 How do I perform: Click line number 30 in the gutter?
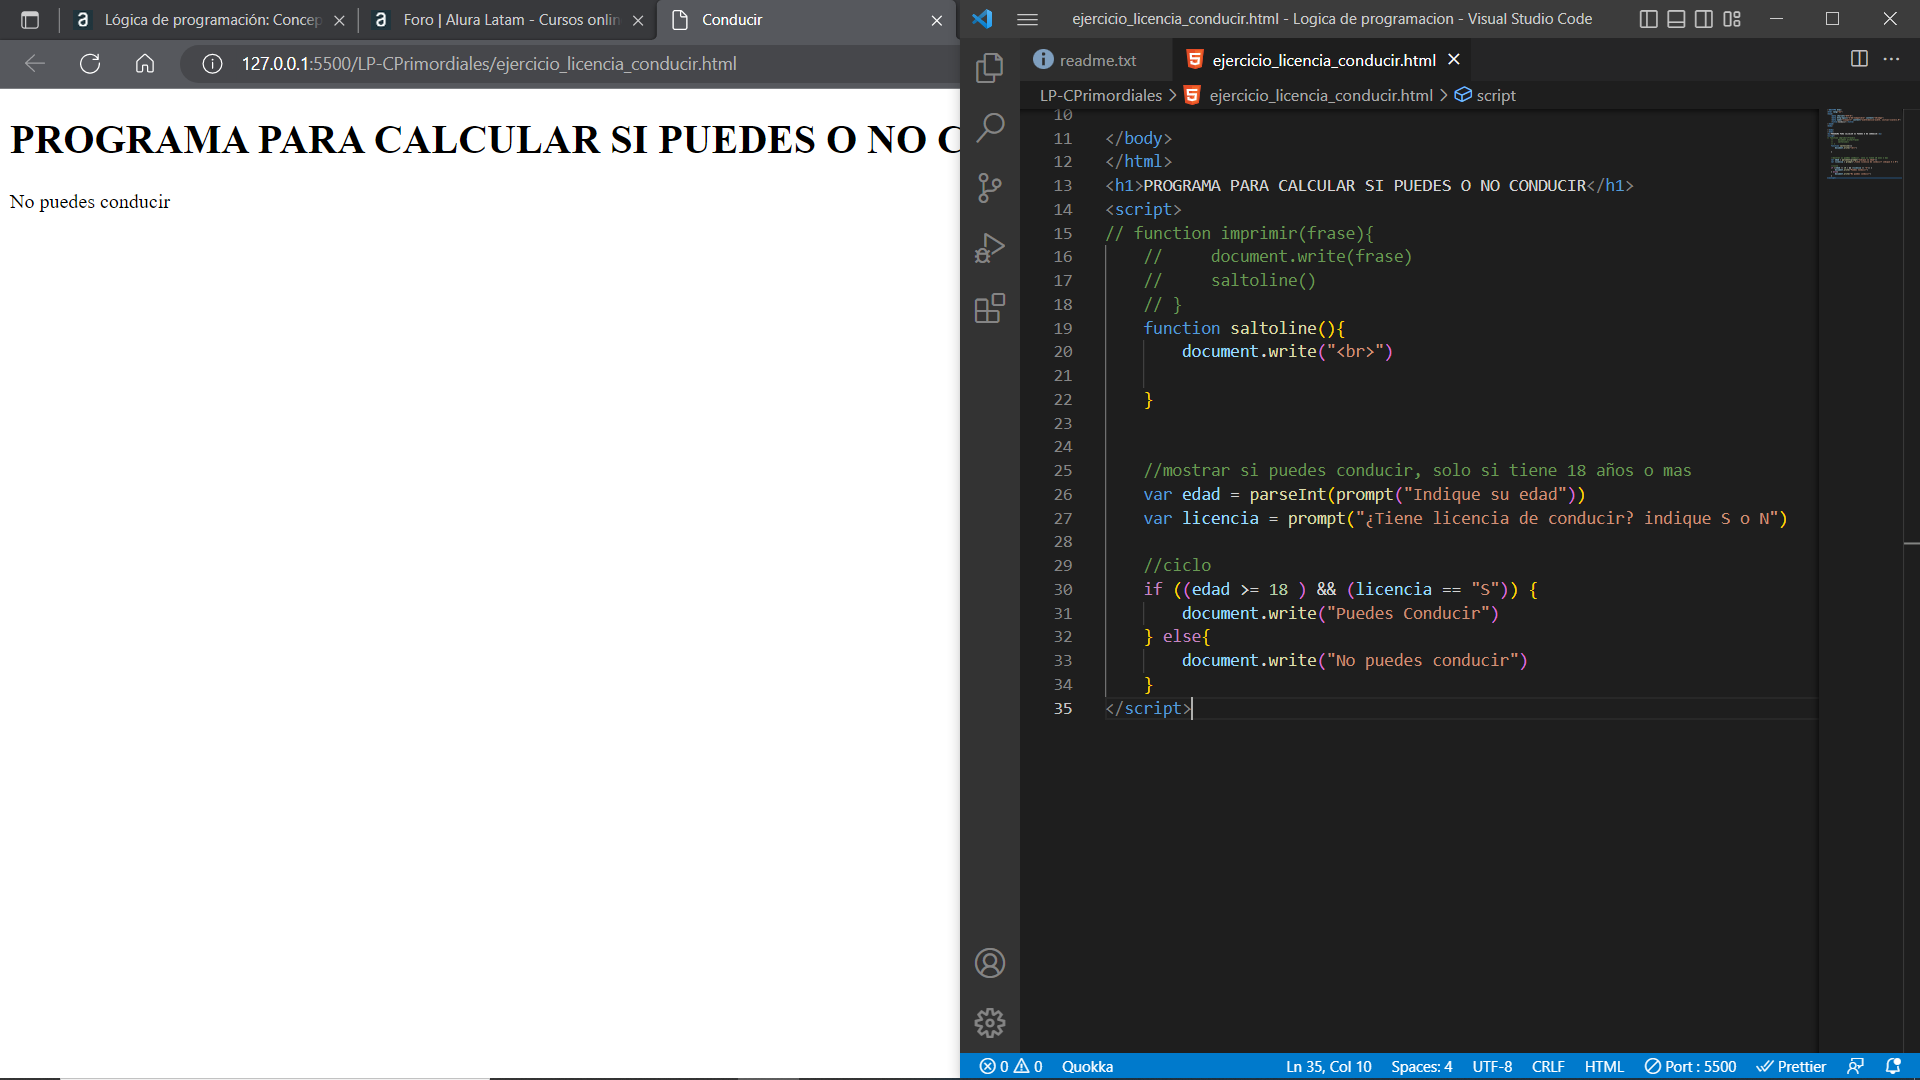pos(1062,590)
